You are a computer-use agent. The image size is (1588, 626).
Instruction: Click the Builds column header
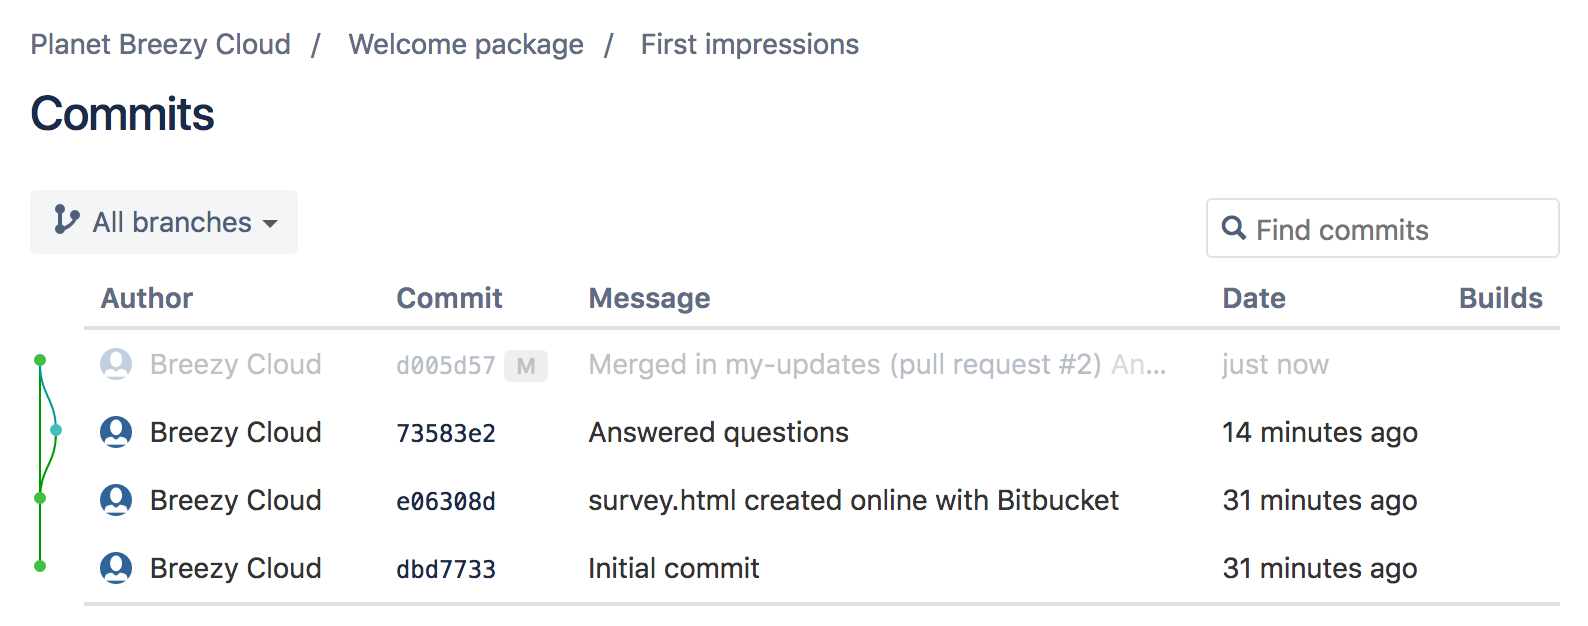pyautogui.click(x=1500, y=297)
